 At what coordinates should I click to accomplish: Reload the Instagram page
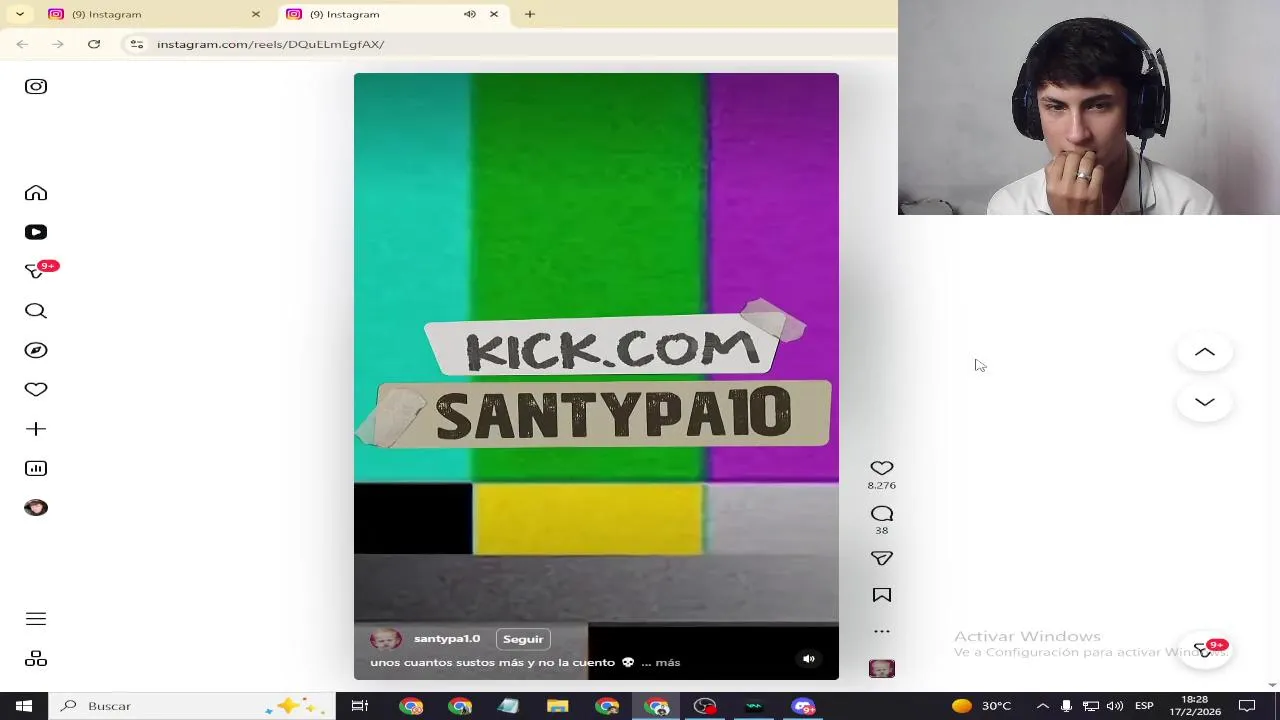(x=94, y=44)
